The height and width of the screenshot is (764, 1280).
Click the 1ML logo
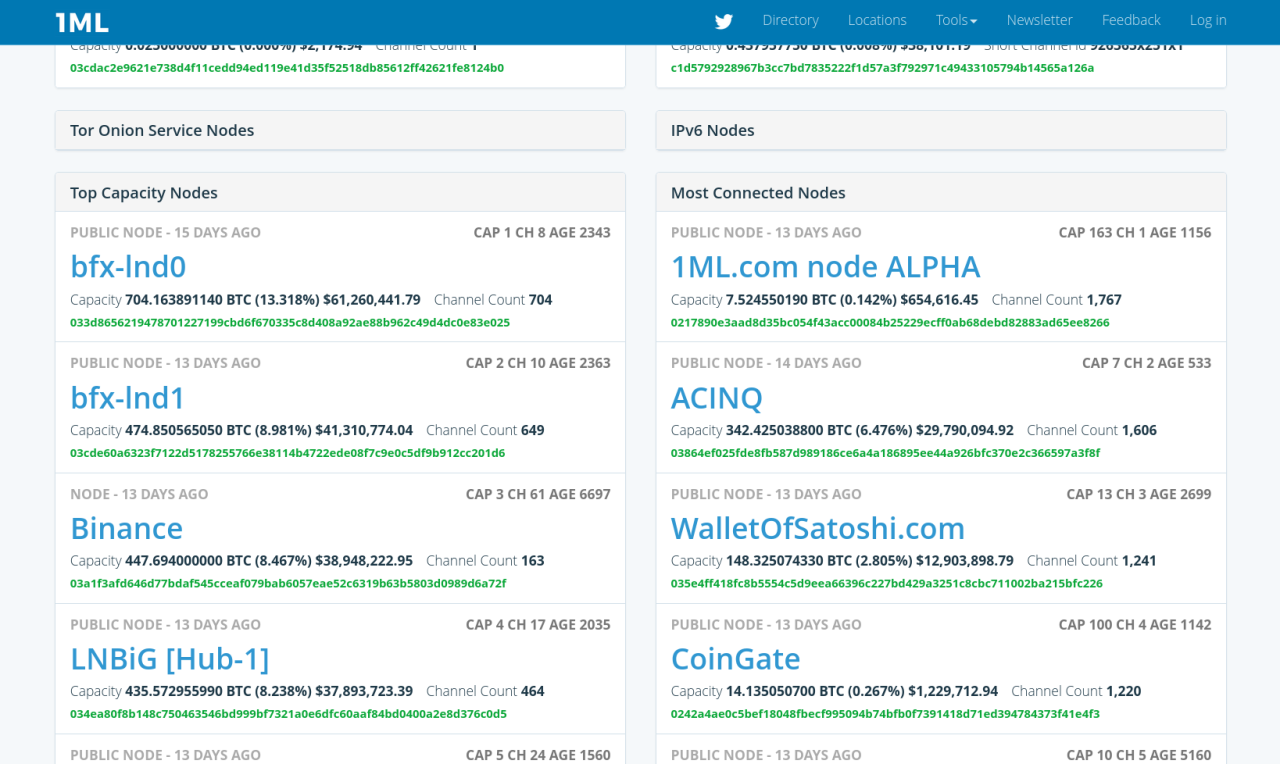82,22
